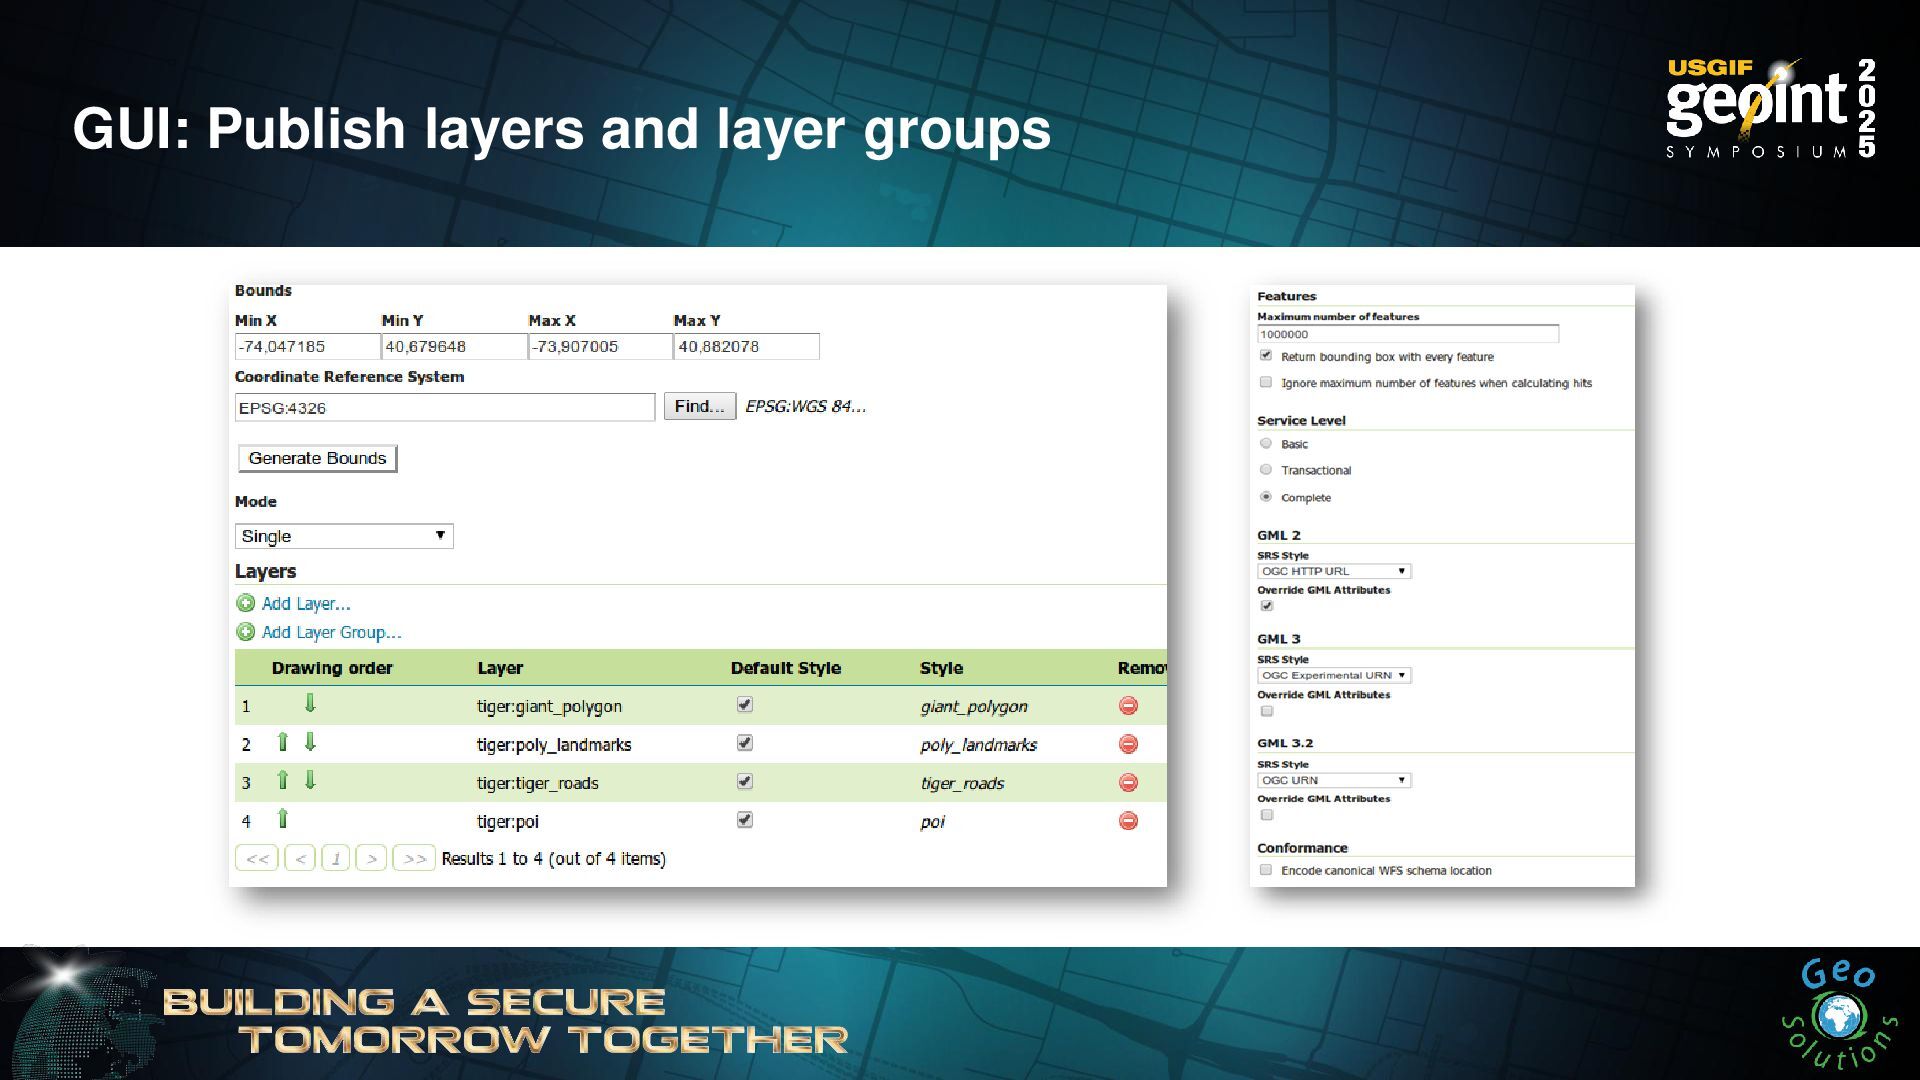Open GML 3.2 SRS Style OGC URN dropdown
This screenshot has height=1080, width=1920.
[1334, 780]
